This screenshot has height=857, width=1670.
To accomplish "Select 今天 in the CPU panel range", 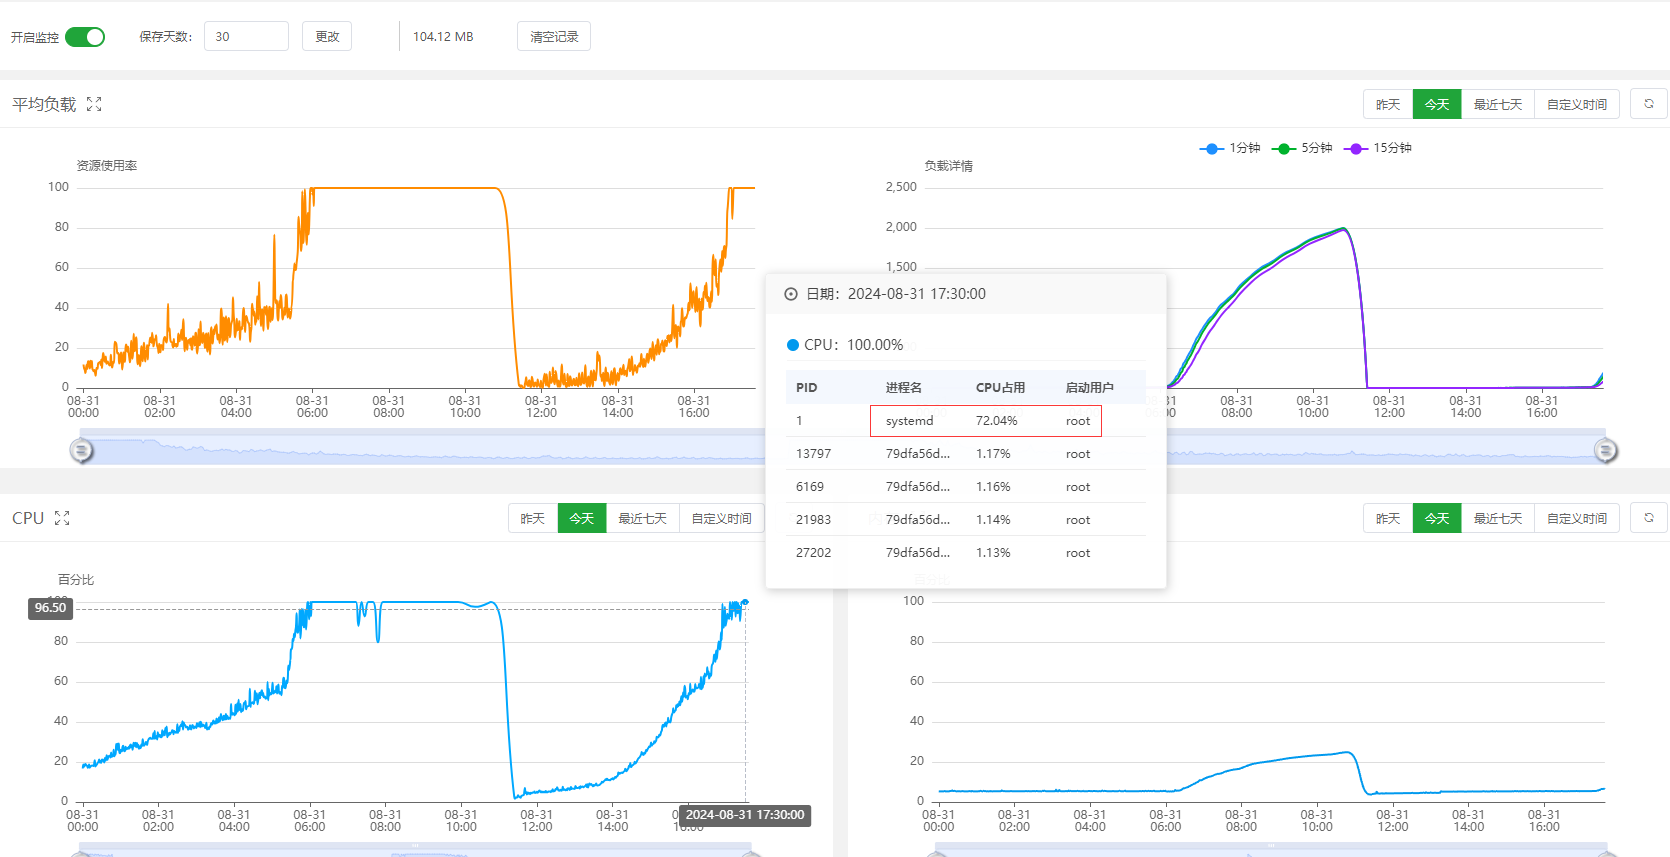I will (x=582, y=518).
